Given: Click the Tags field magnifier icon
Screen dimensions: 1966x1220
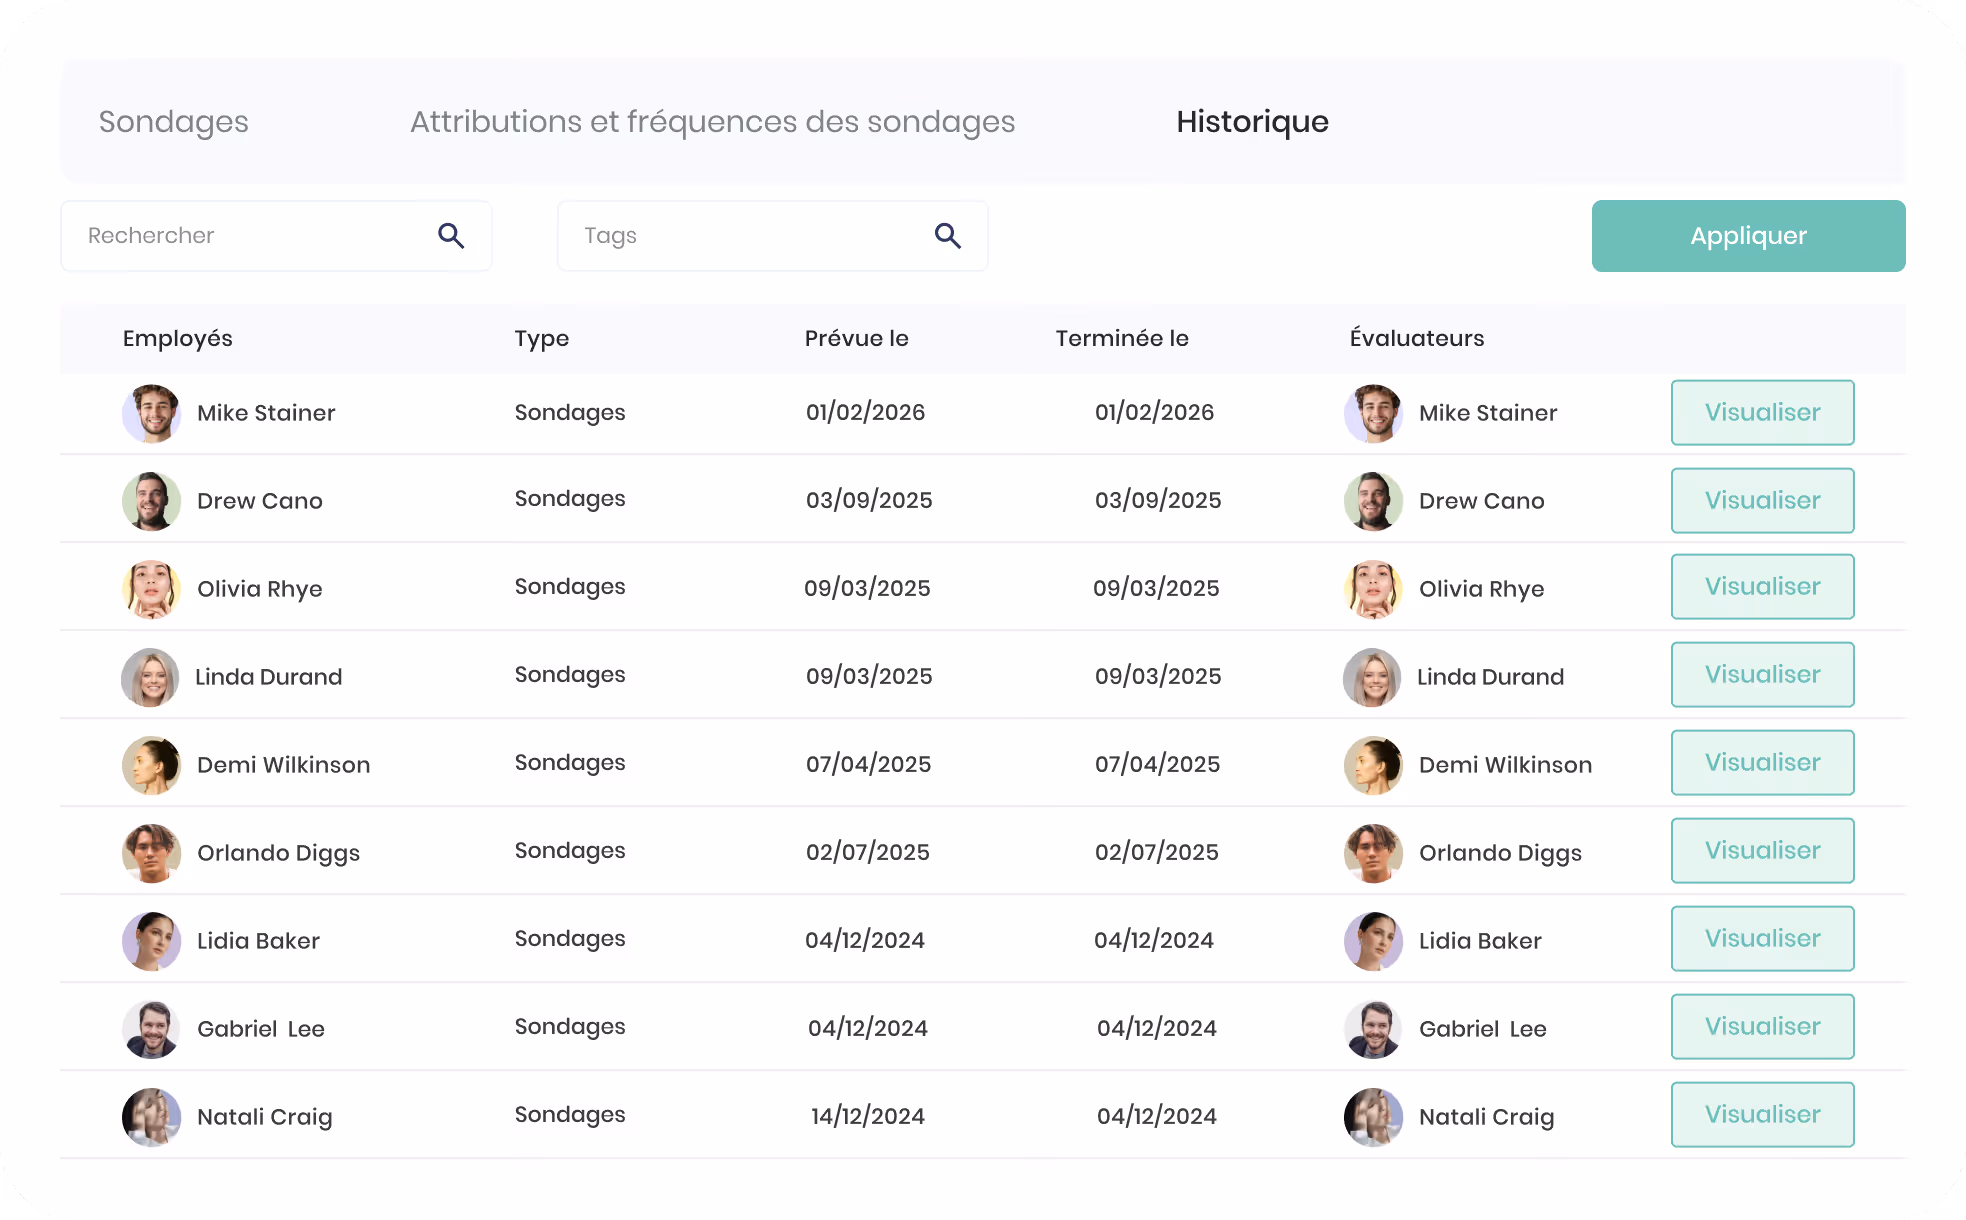Looking at the screenshot, I should coord(948,236).
